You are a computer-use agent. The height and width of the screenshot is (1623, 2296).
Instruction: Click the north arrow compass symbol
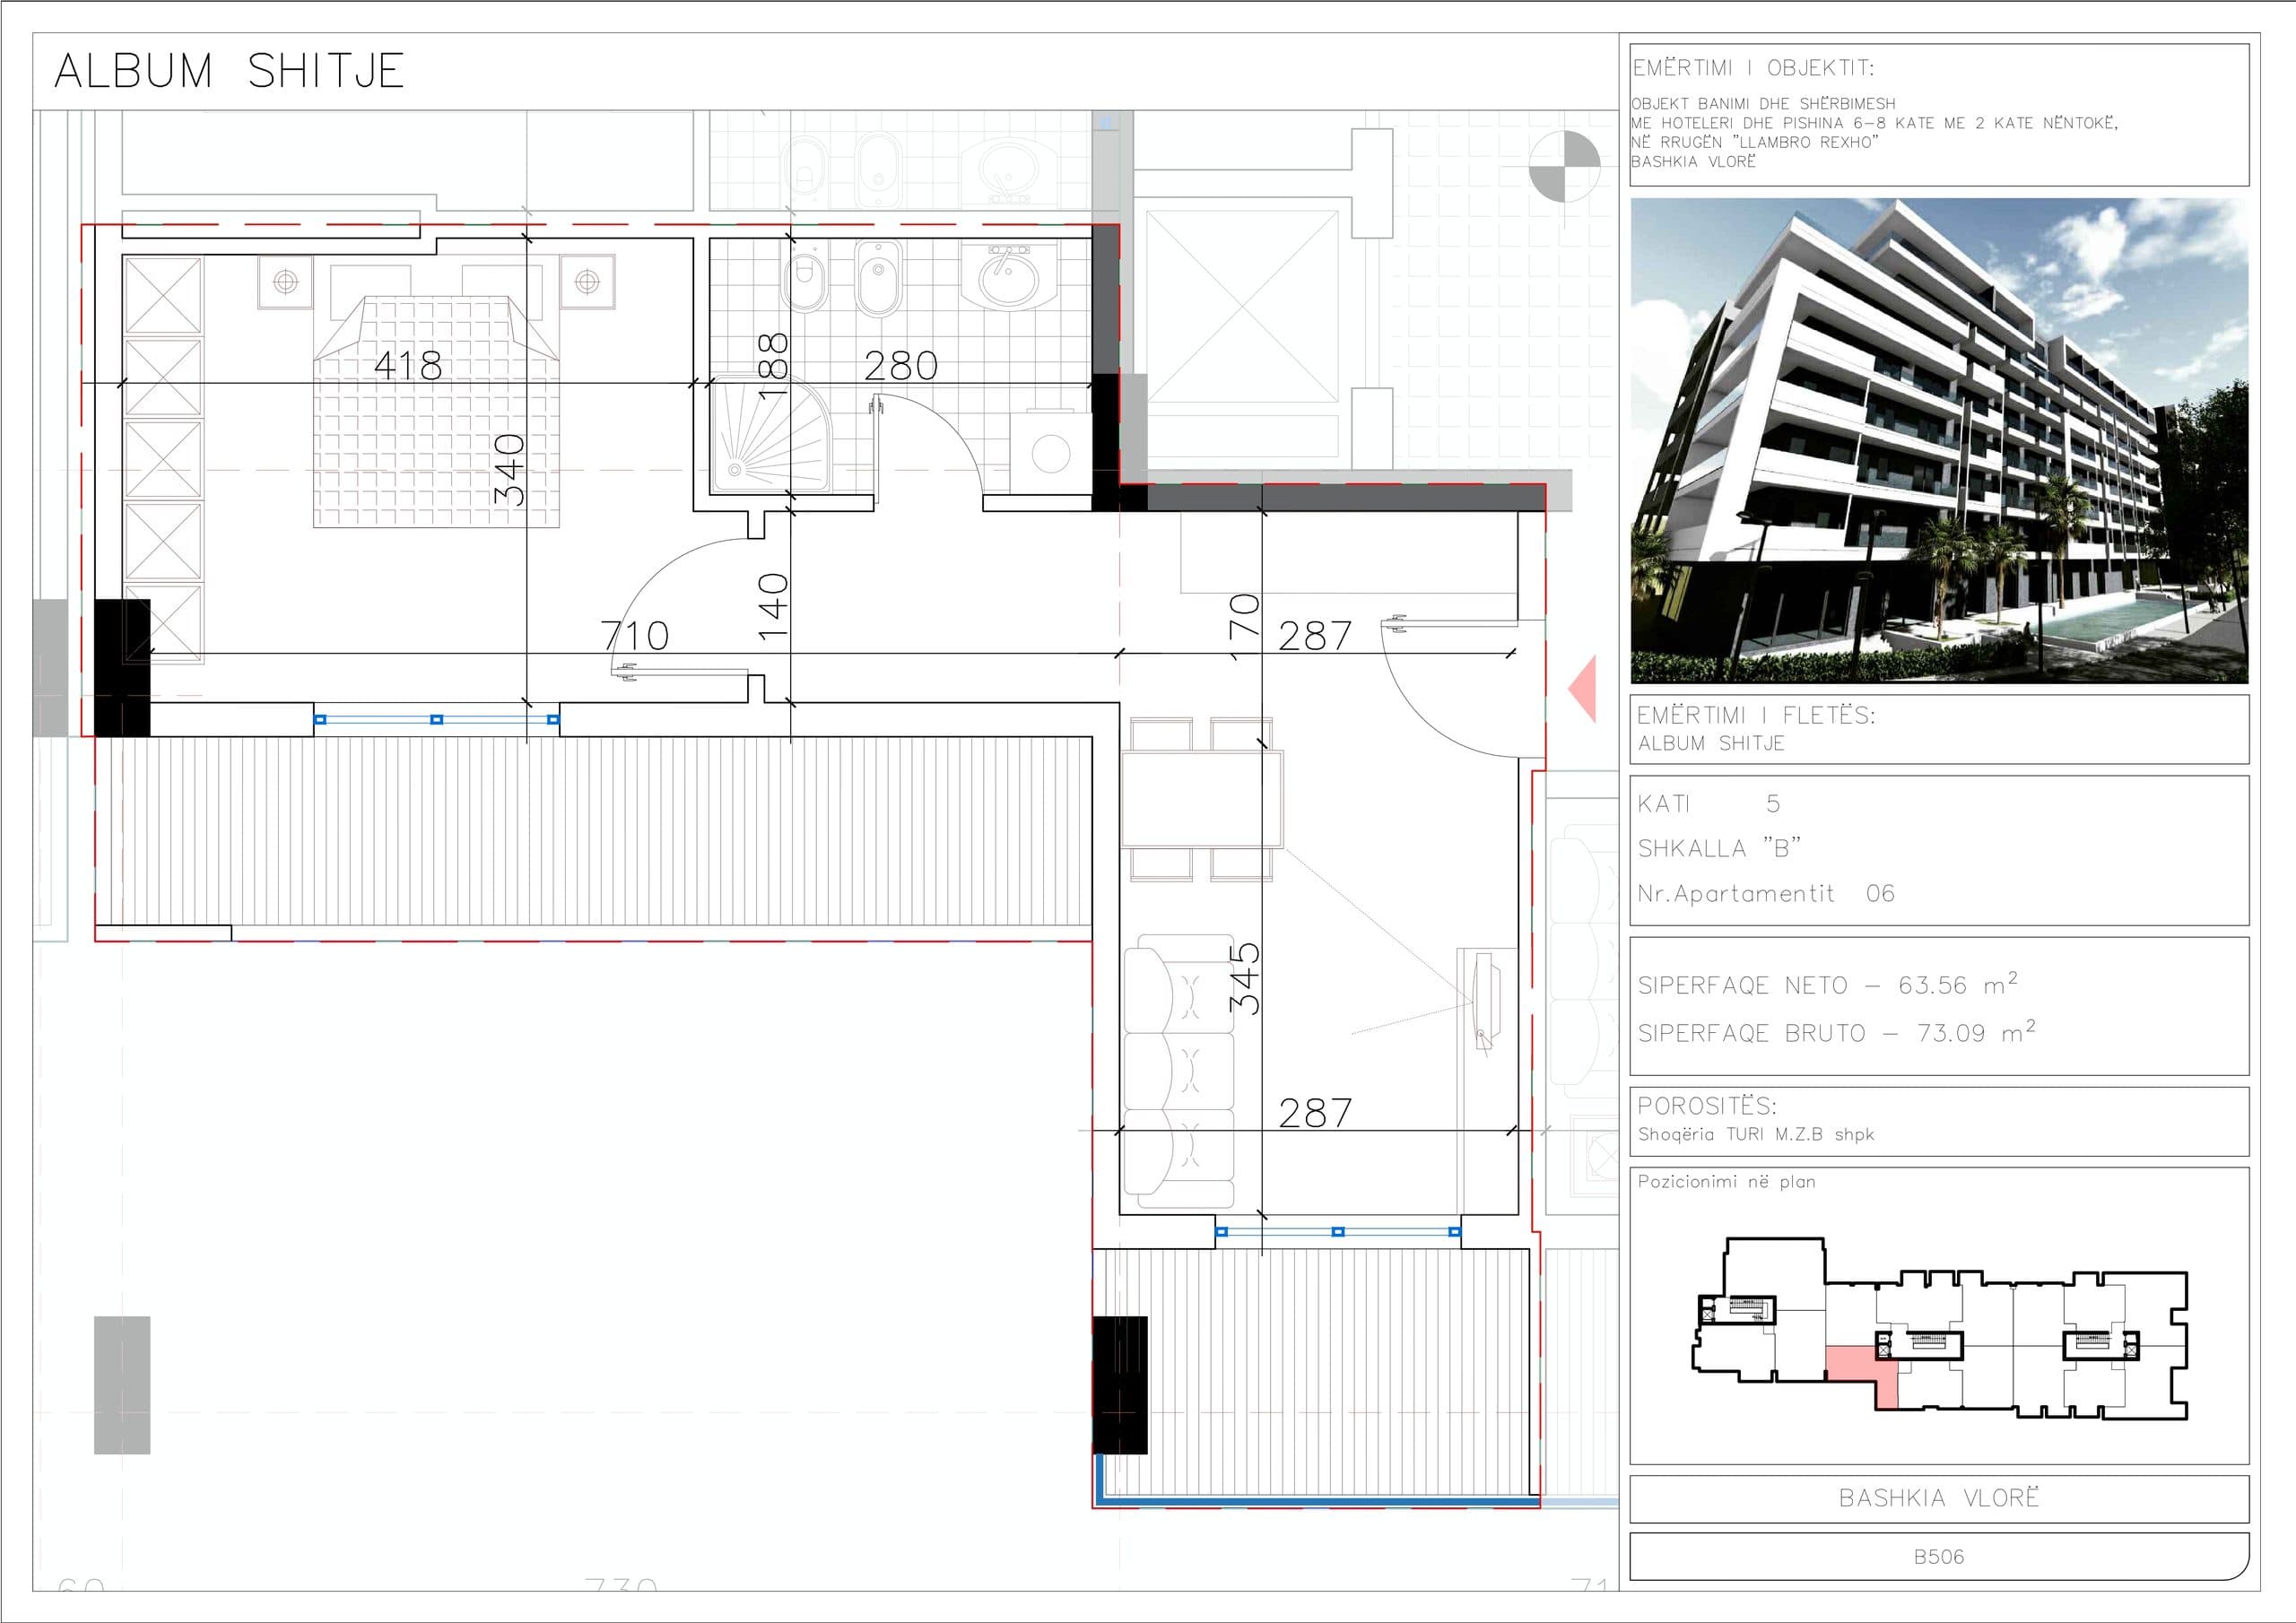tap(1564, 166)
